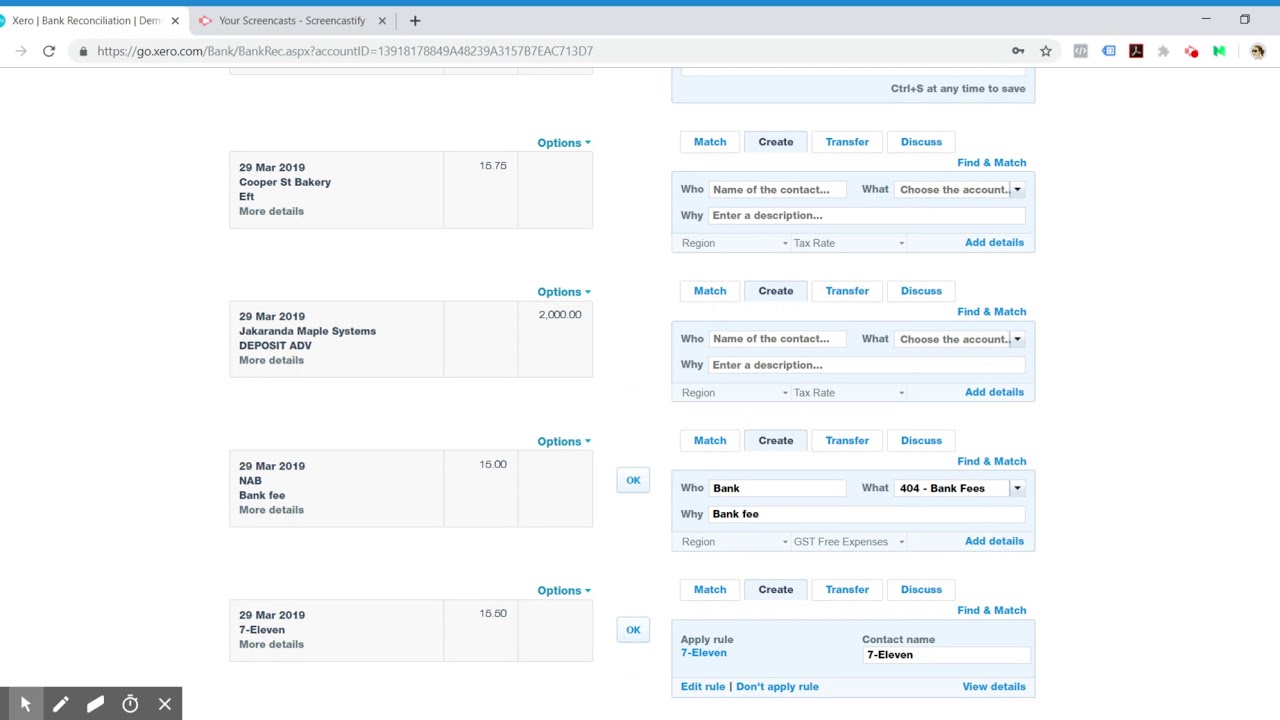Click contact name field for Cooper St Bakery
The width and height of the screenshot is (1280, 720).
coord(778,189)
